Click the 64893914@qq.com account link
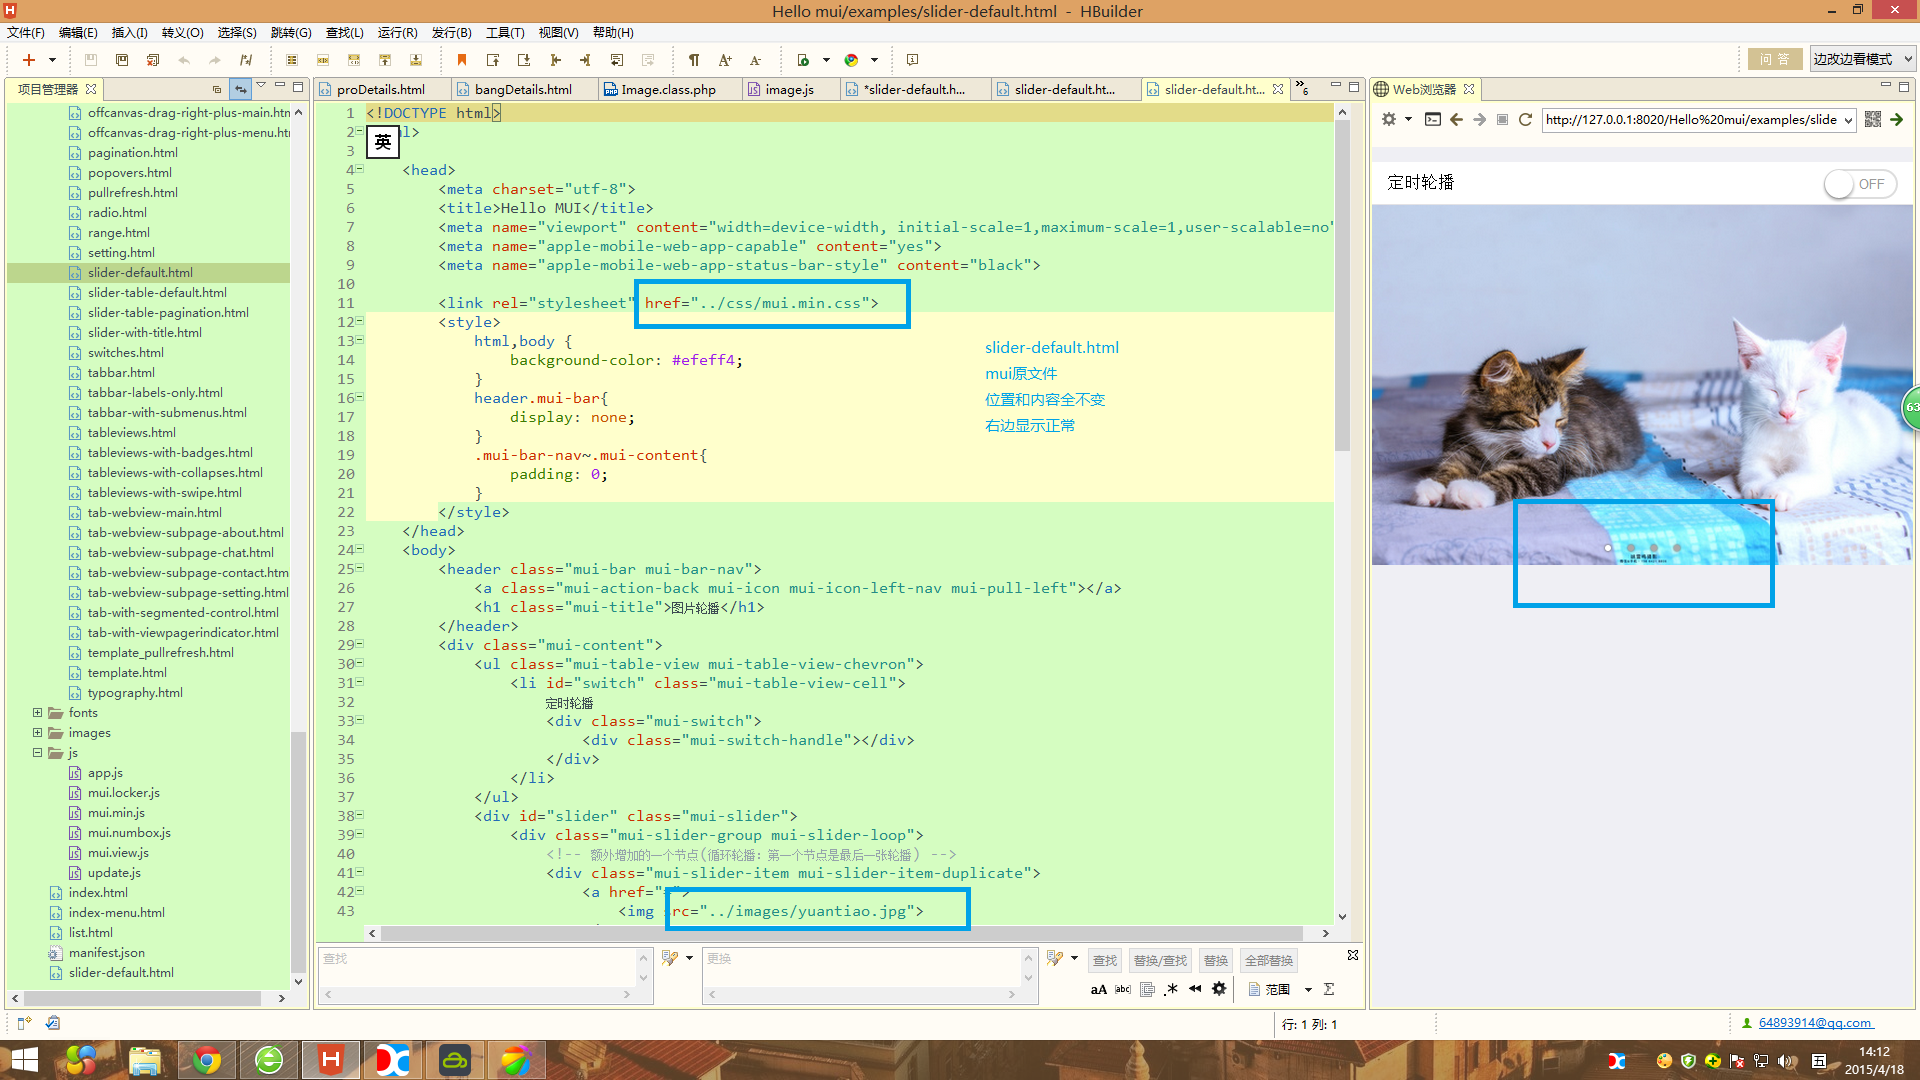1920x1080 pixels. 1814,1023
